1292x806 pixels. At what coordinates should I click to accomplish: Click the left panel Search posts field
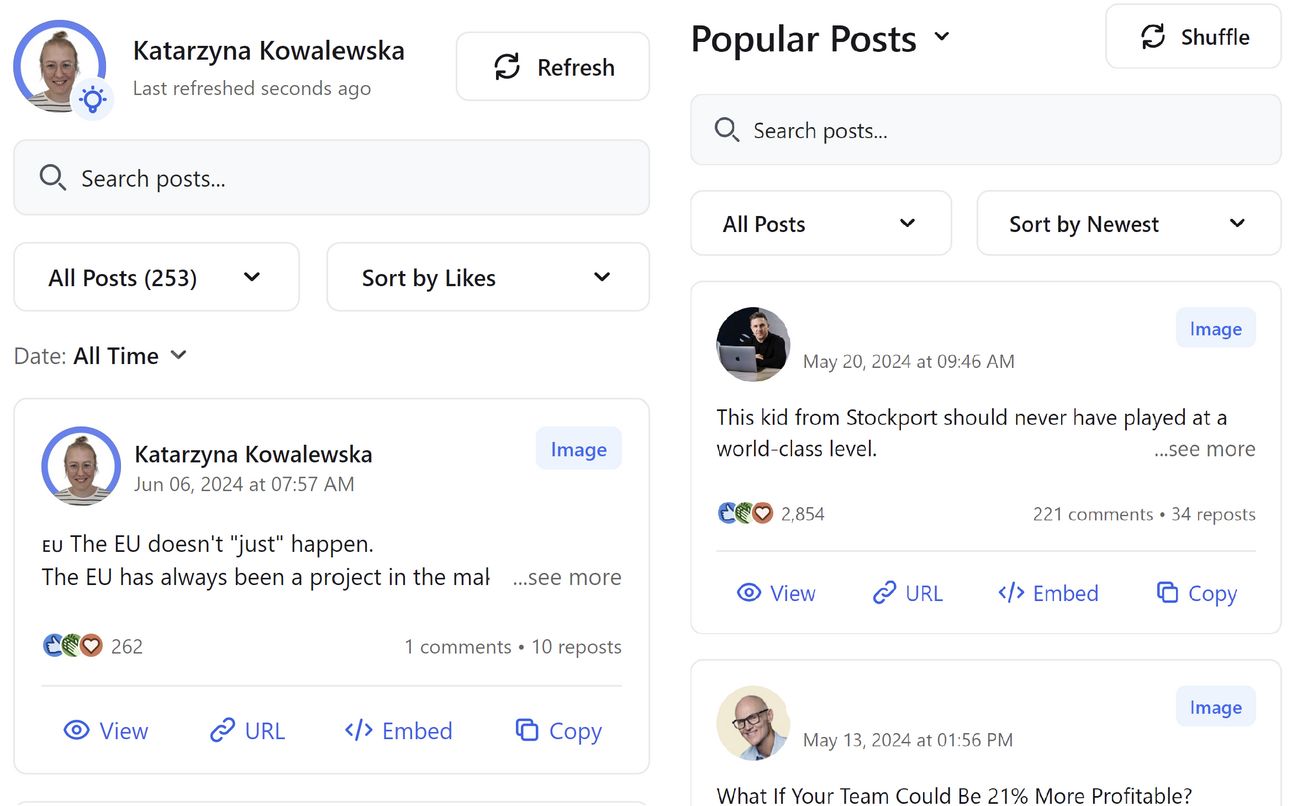point(331,178)
